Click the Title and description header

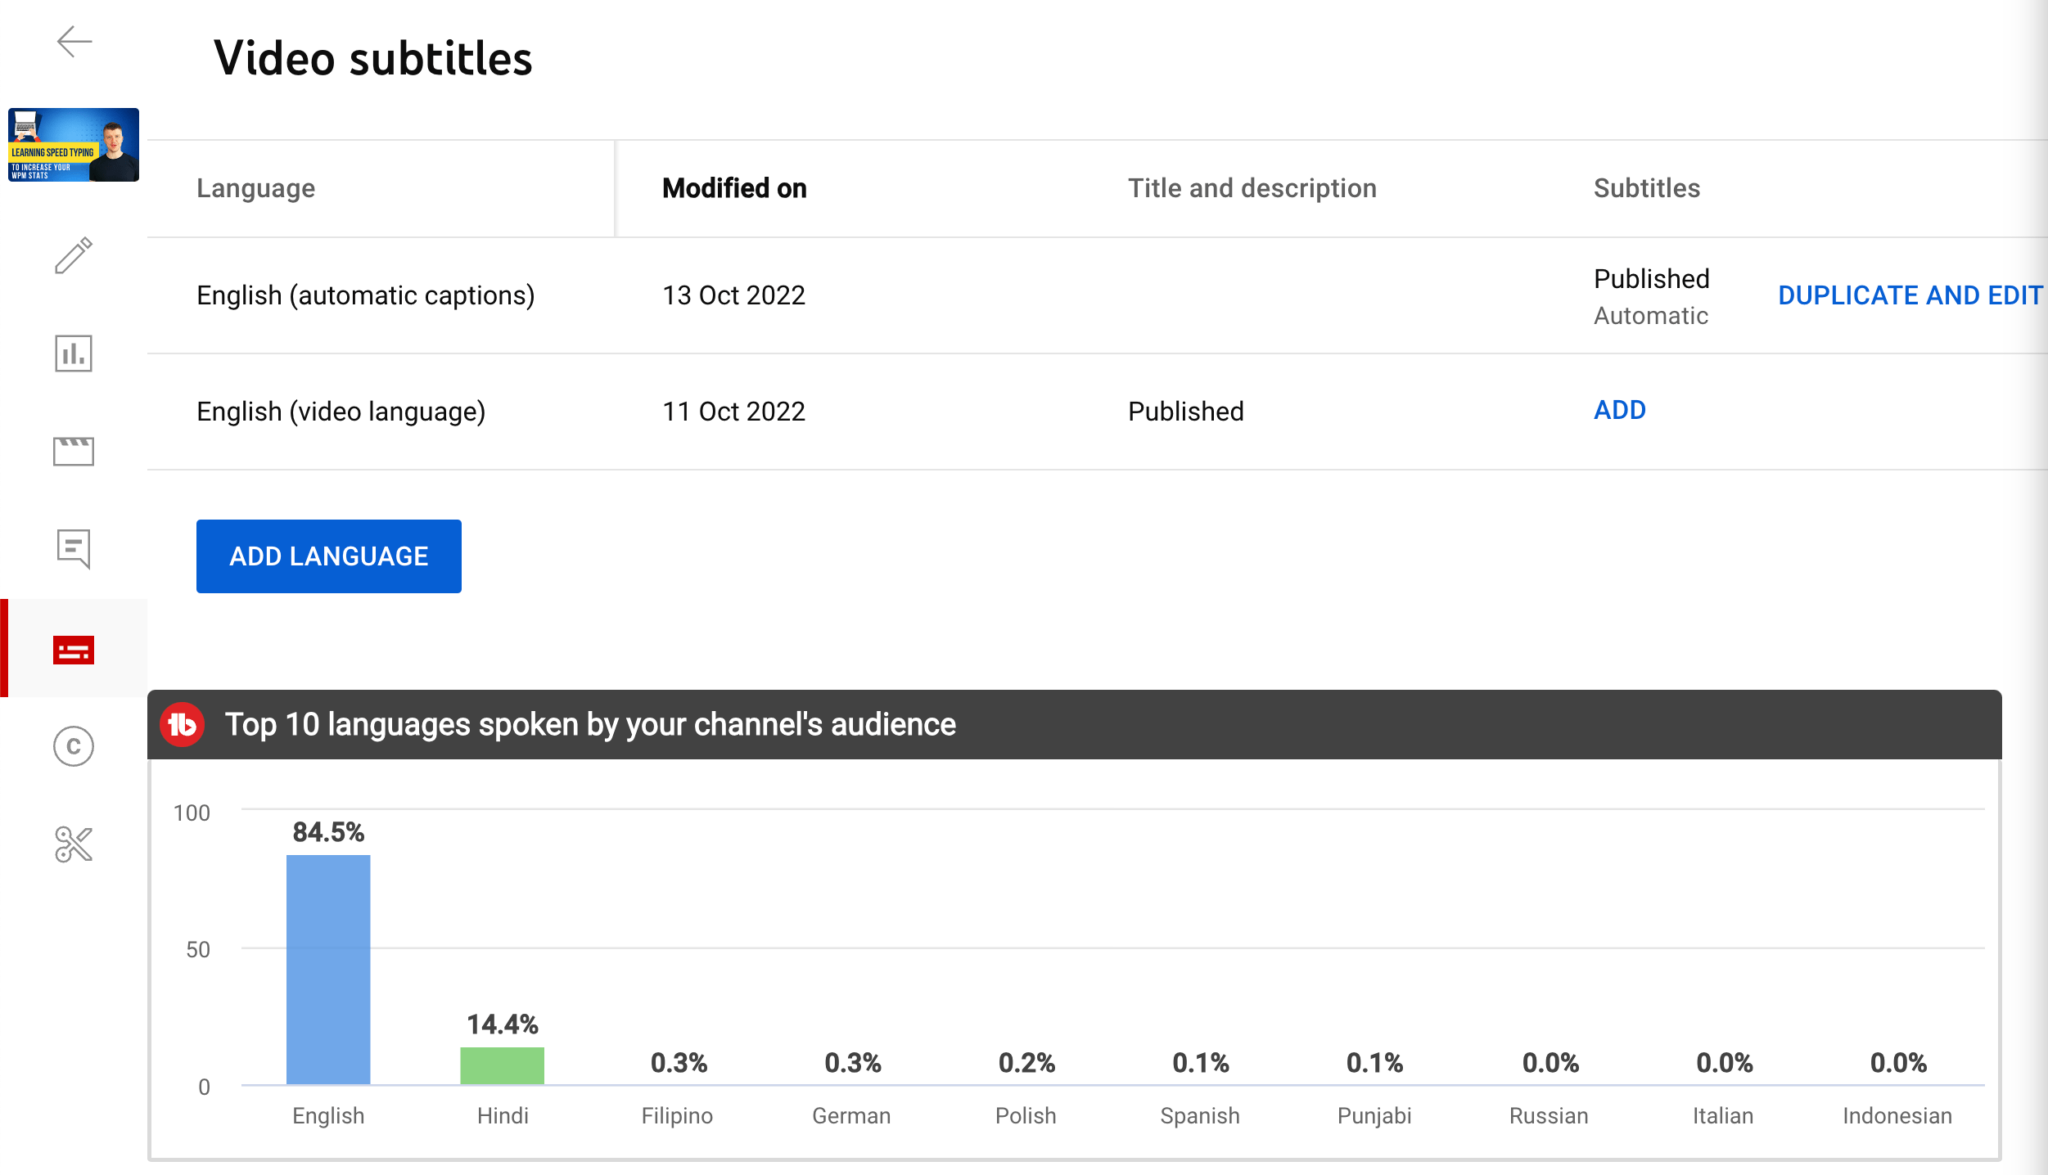[1252, 188]
